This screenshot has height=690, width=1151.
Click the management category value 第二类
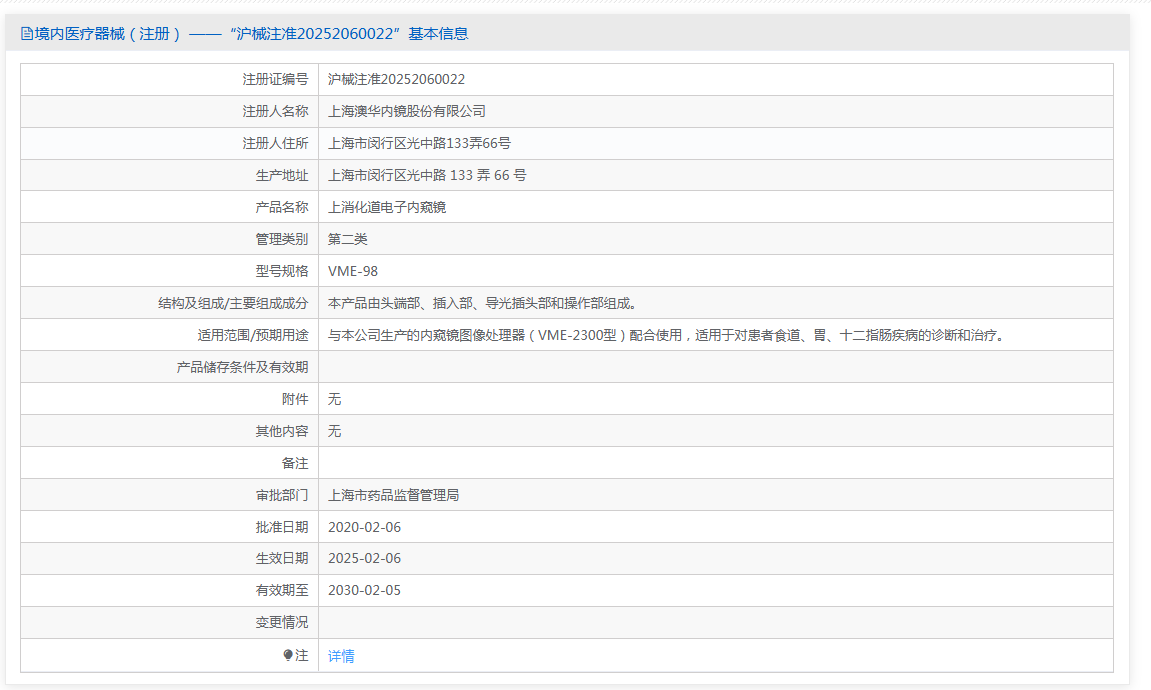(347, 239)
